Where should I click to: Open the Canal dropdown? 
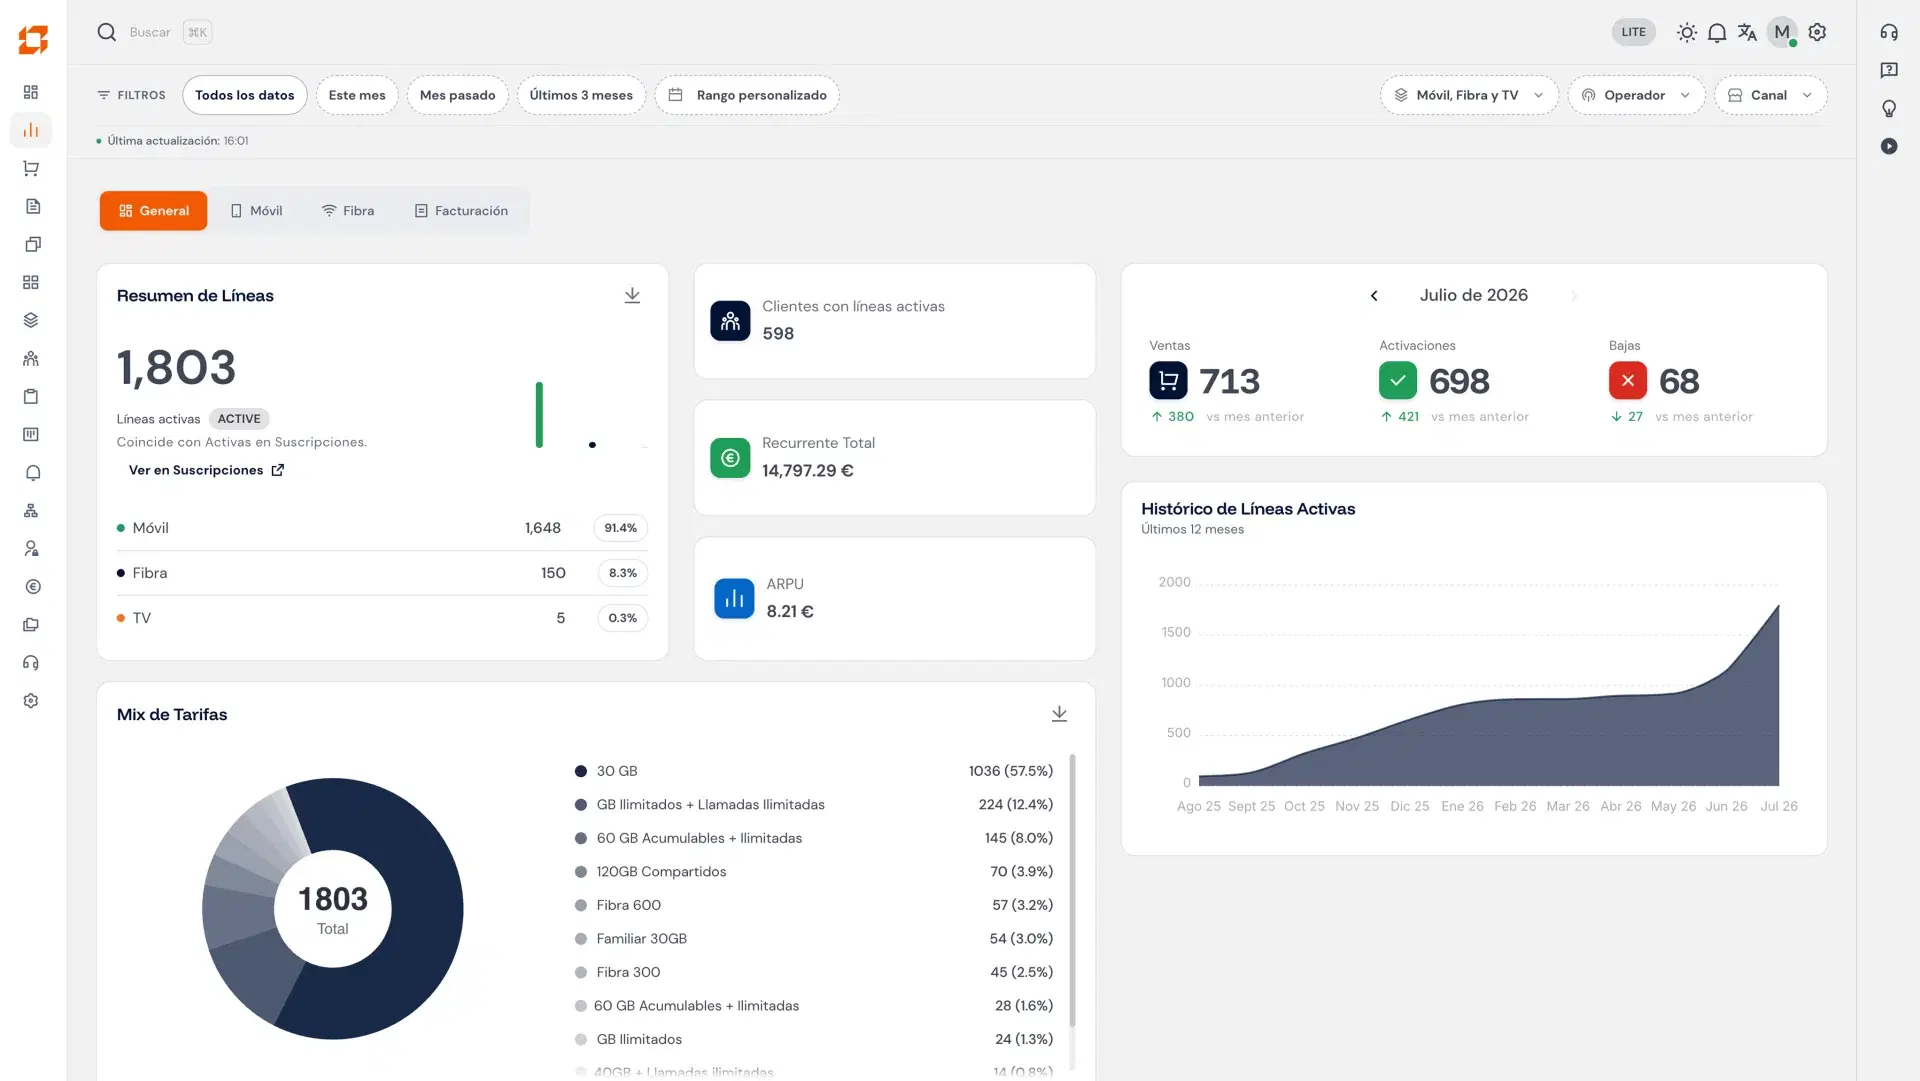pos(1770,95)
